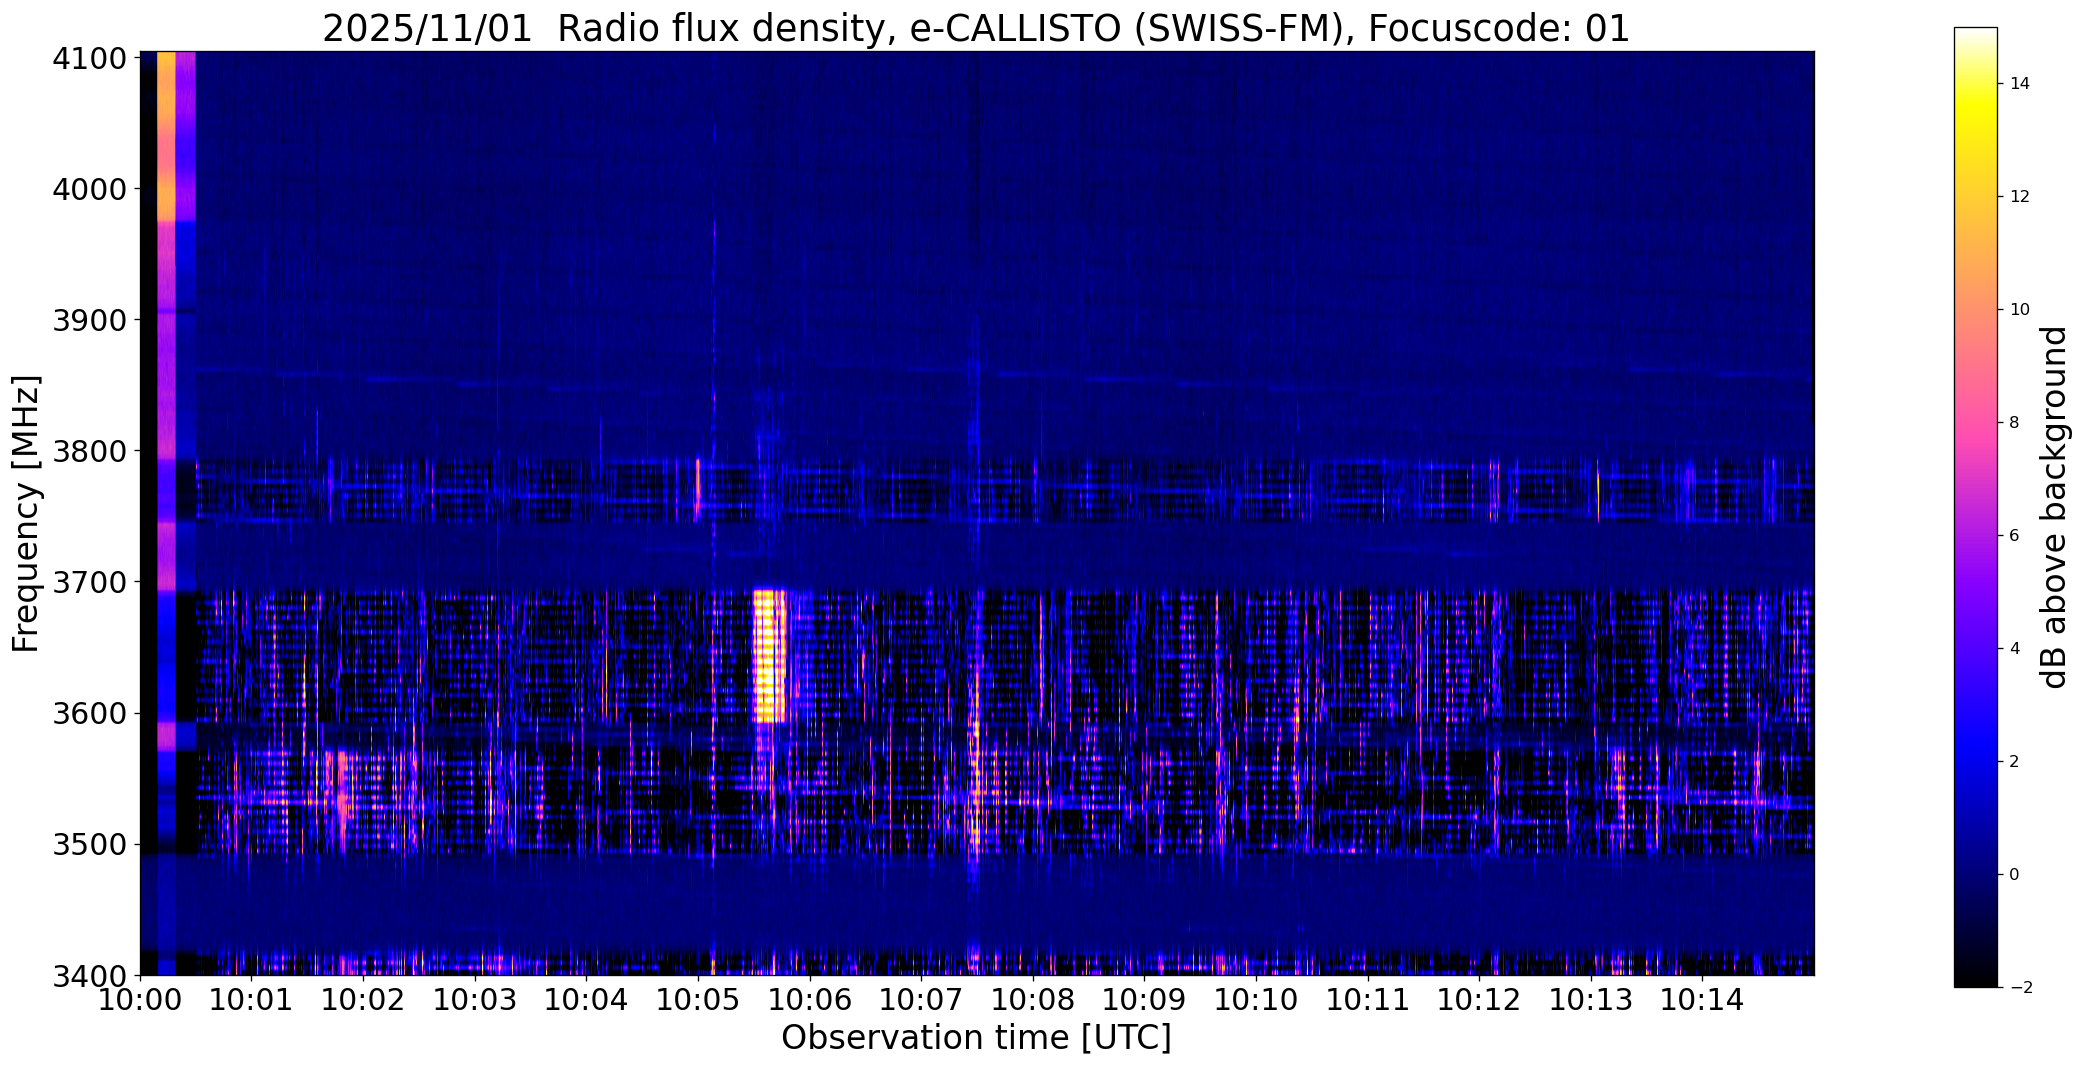Click the colorbar tick value 14
This screenshot has height=1067, width=2085.
2020,84
